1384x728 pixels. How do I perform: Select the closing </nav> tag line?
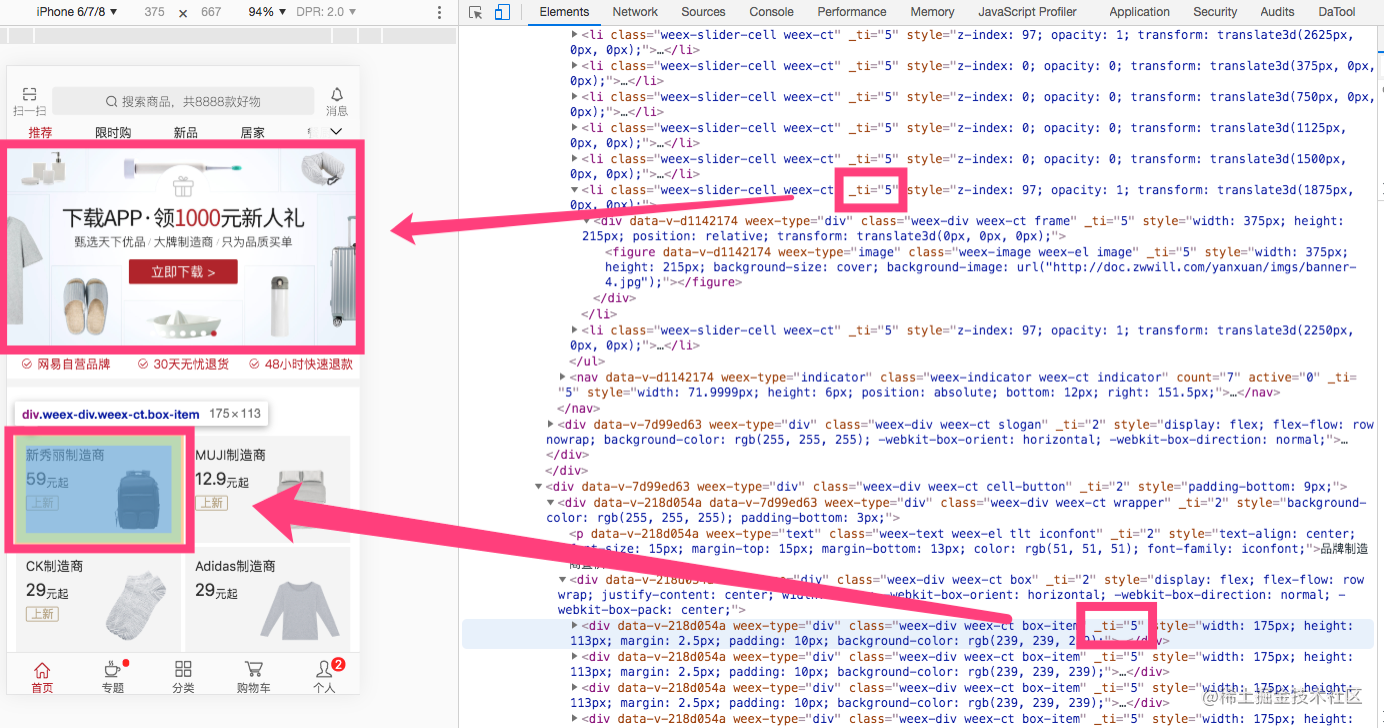(x=578, y=408)
